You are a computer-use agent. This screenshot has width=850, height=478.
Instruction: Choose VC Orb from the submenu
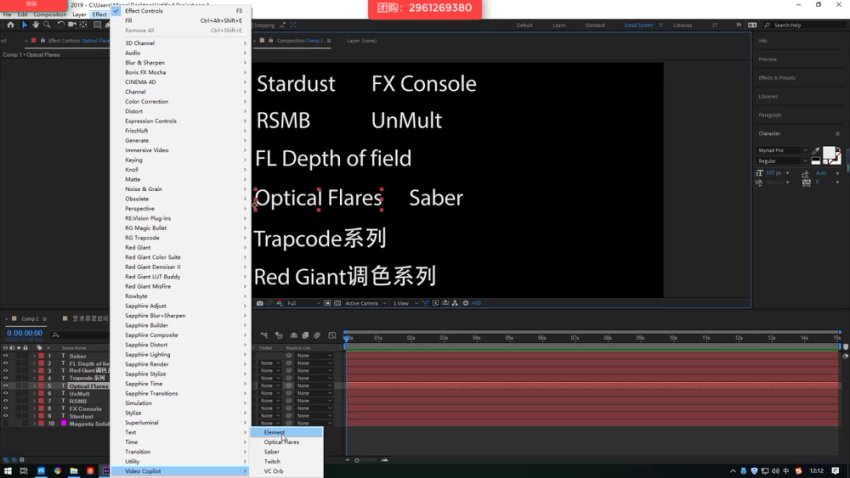286,471
